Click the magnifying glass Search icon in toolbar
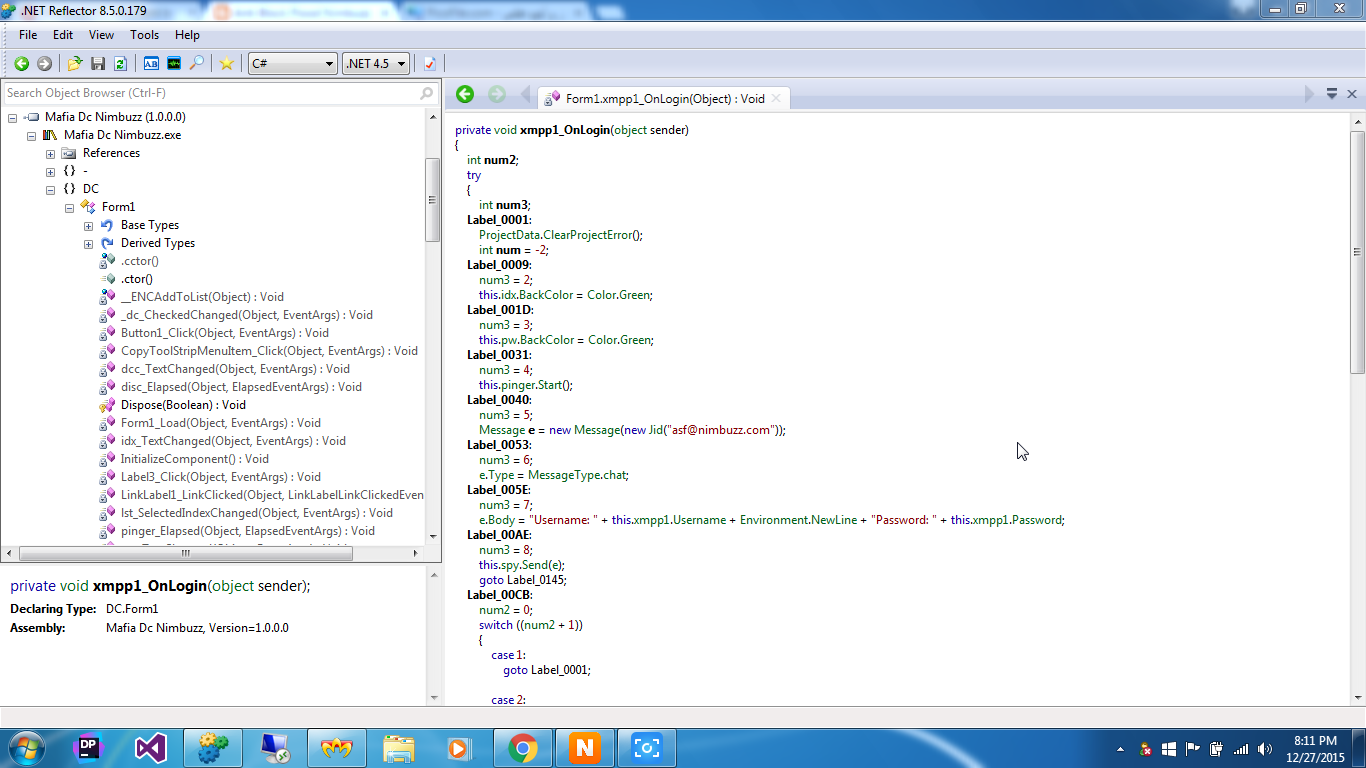Screen dimensions: 1366x768 [x=197, y=63]
